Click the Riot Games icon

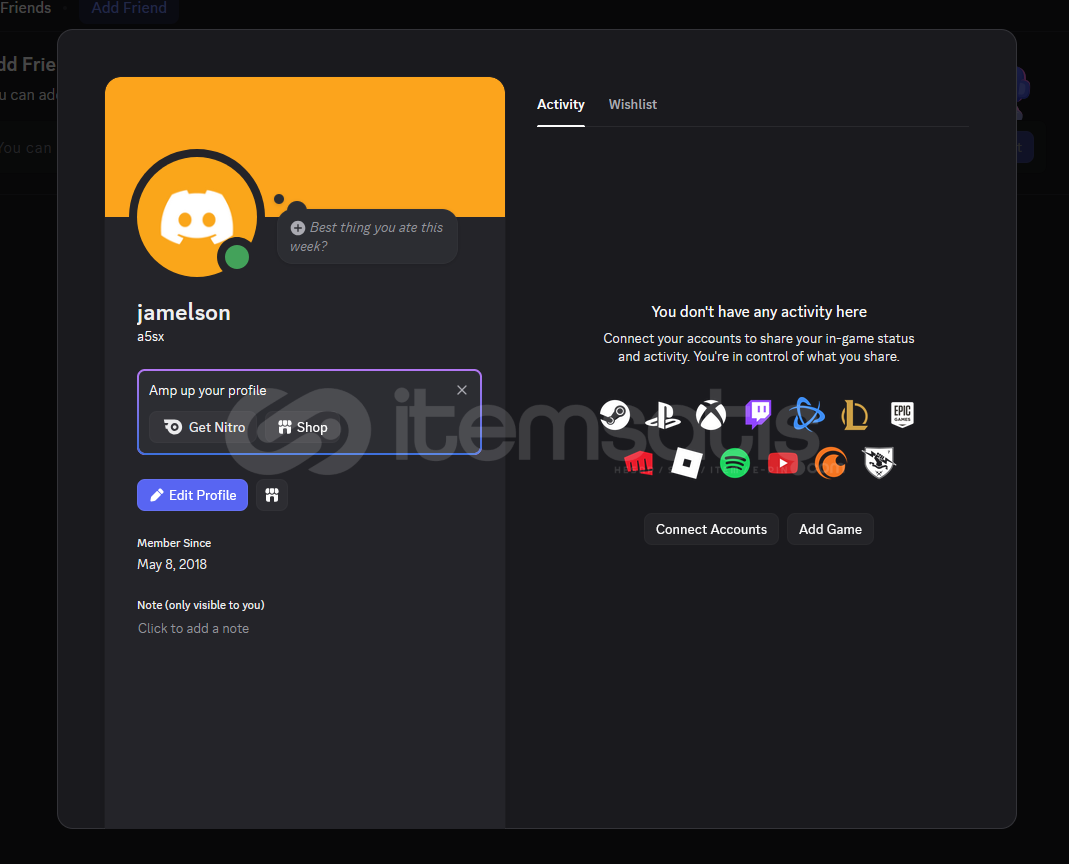coord(639,463)
